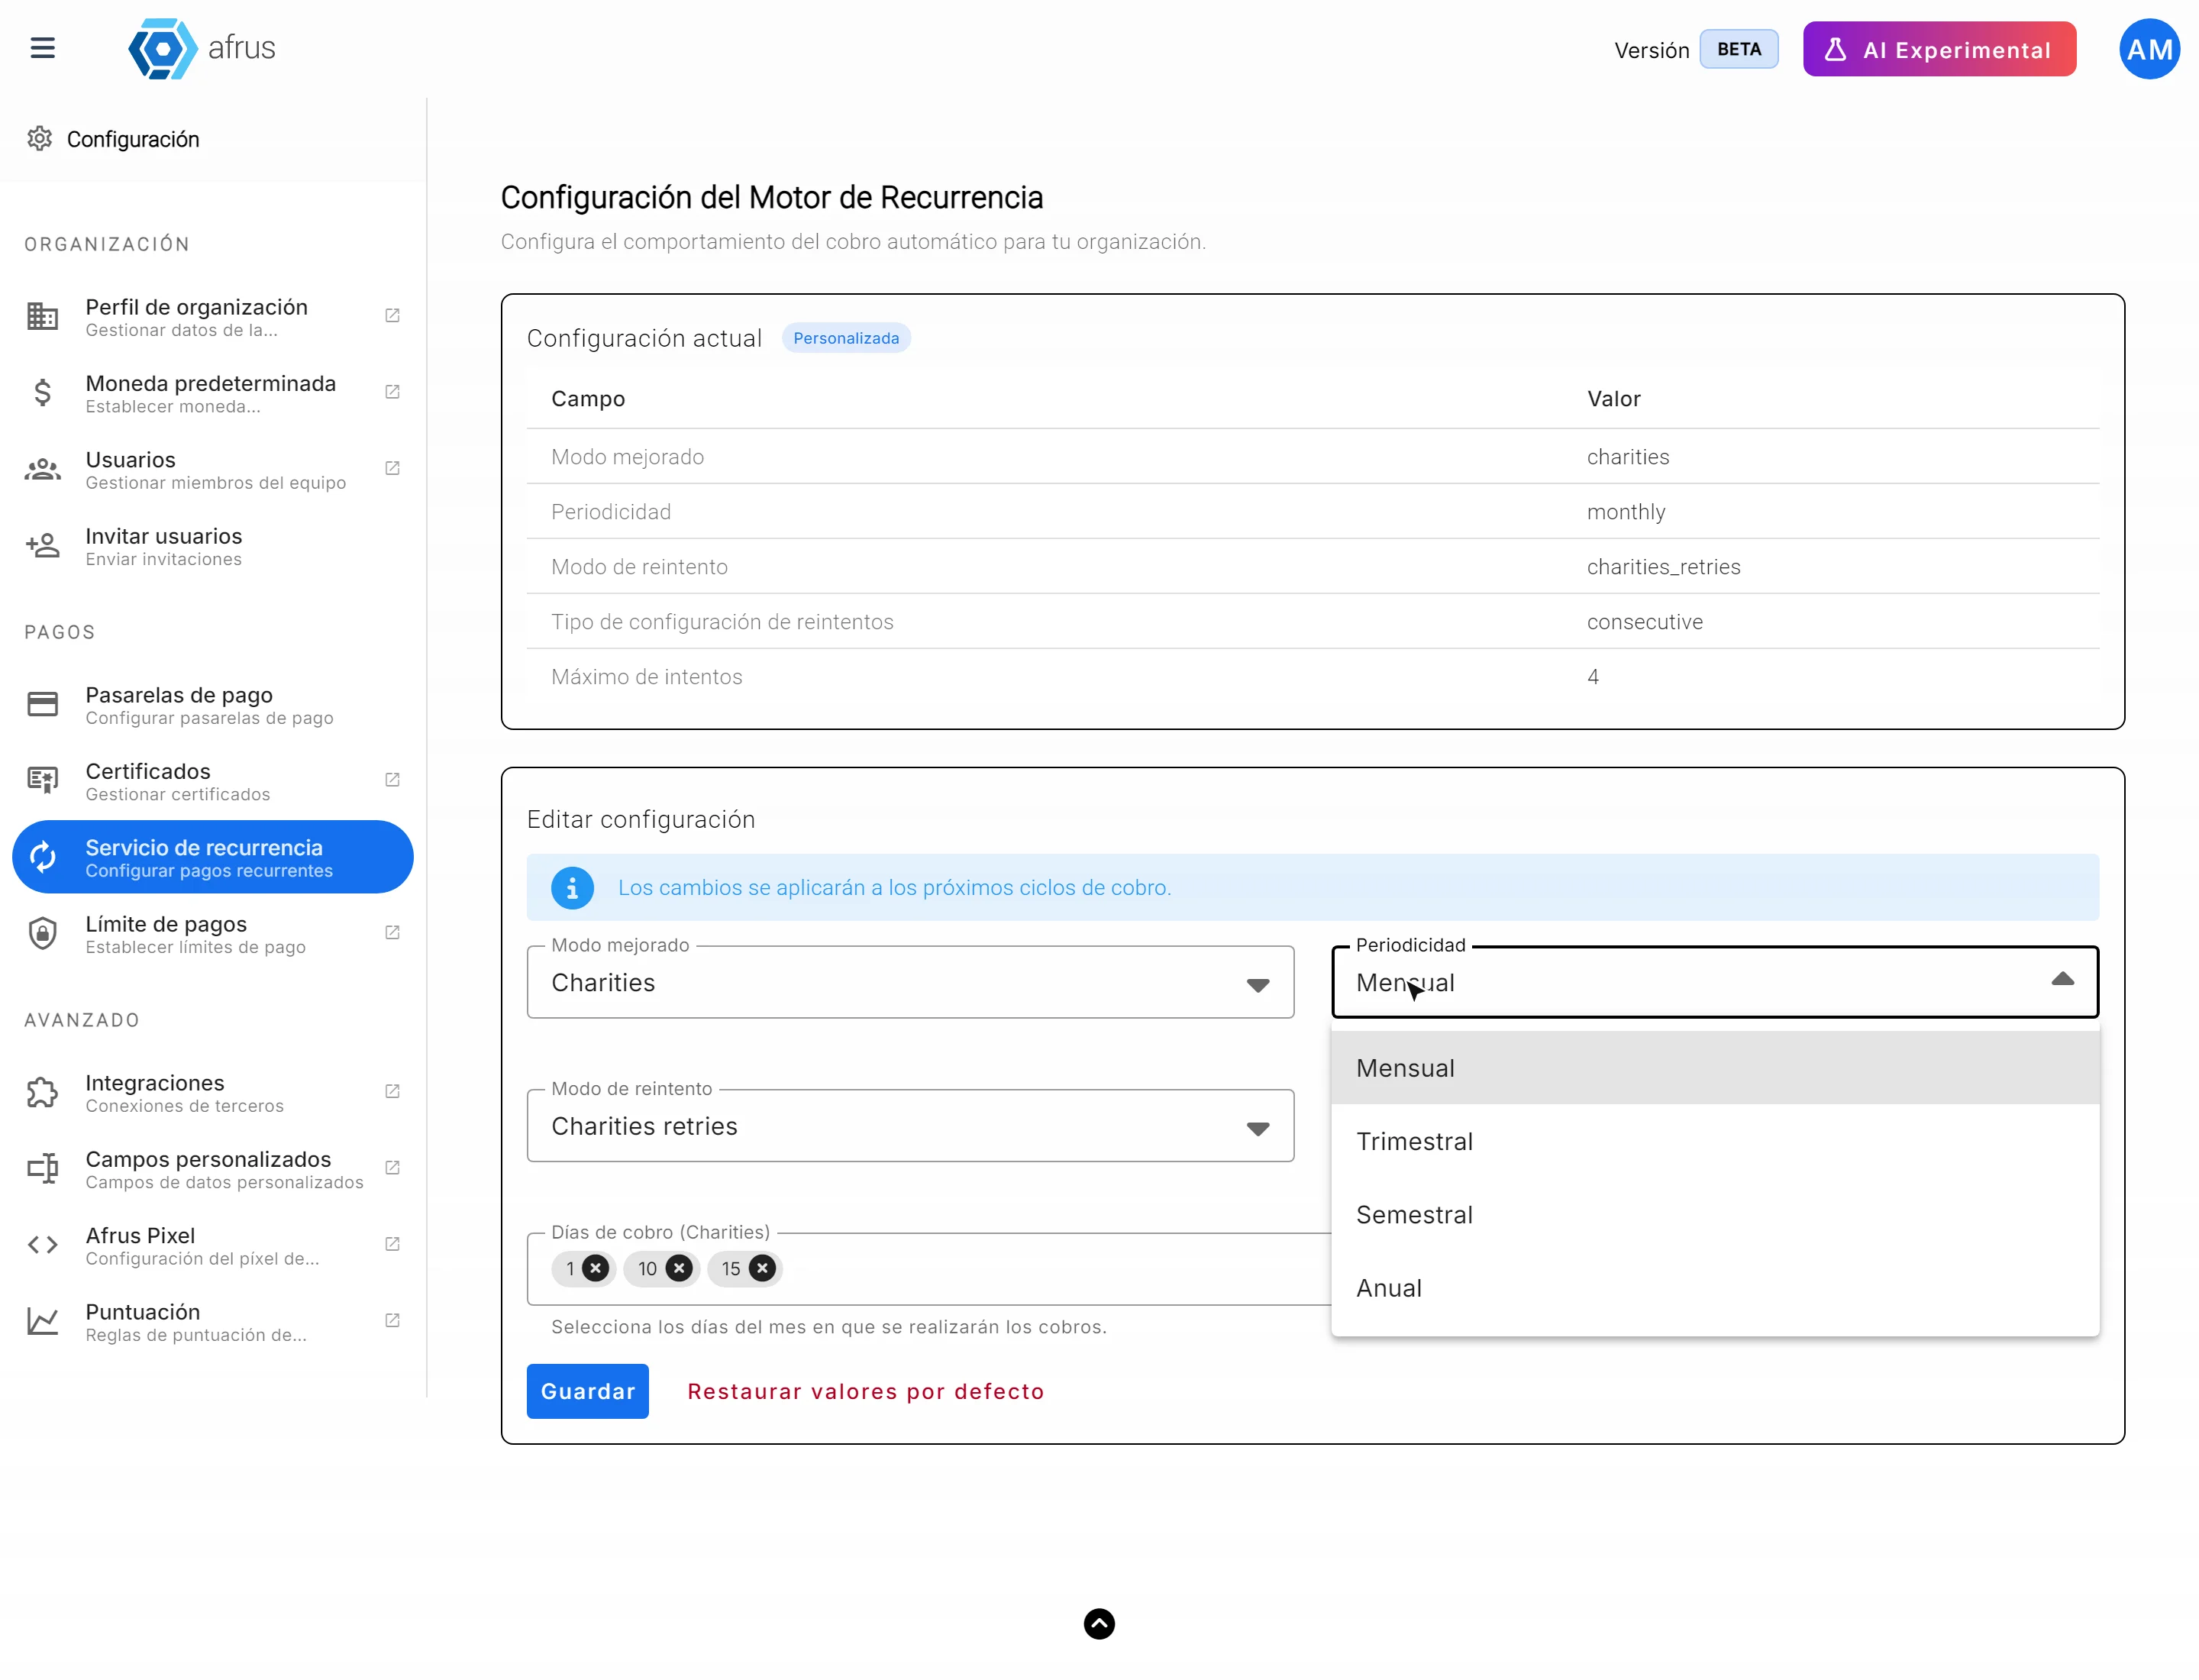Click the Configuración gear icon
Image resolution: width=2199 pixels, height=1680 pixels.
39,138
